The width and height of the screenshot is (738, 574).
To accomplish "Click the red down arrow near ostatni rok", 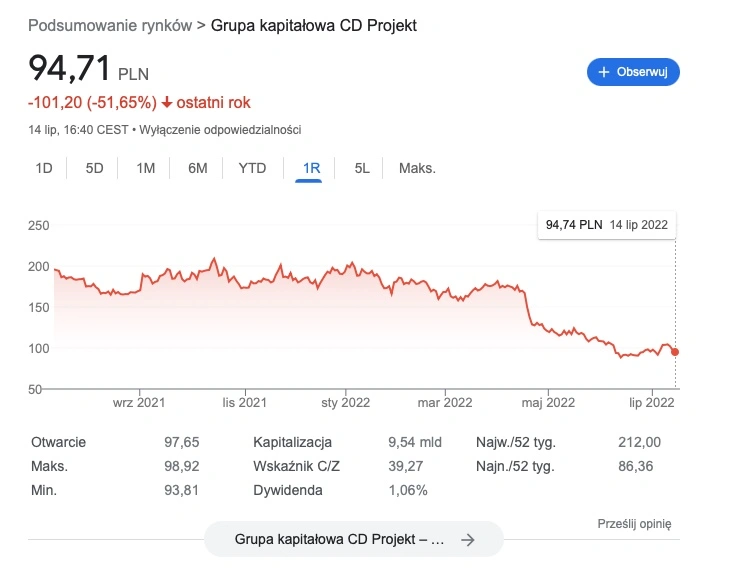I will [167, 102].
